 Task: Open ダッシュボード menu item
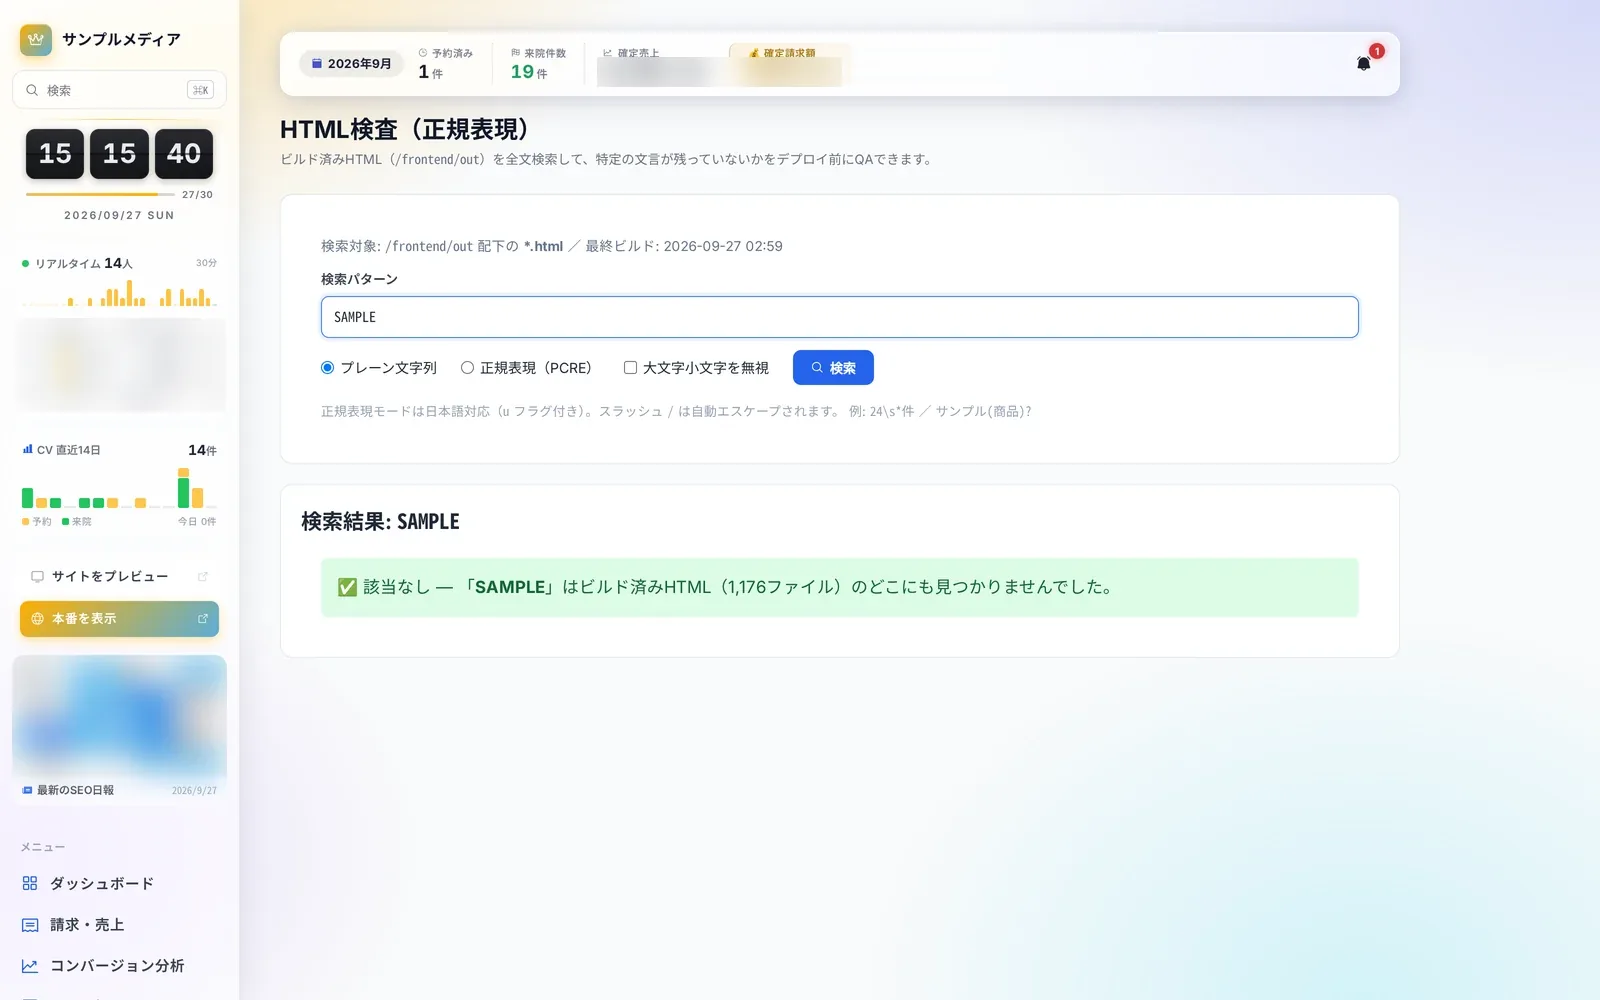click(x=119, y=884)
